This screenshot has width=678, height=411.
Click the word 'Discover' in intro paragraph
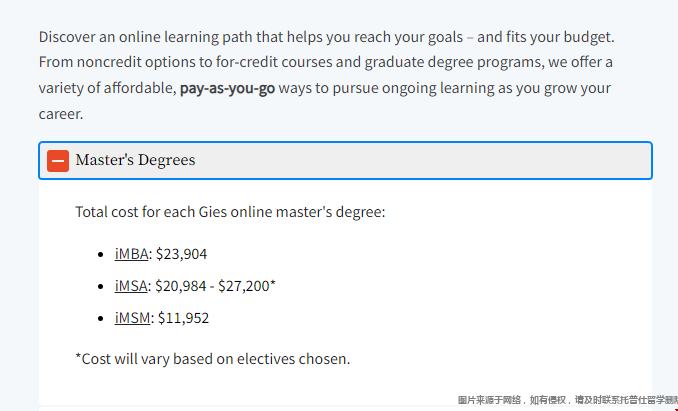tap(67, 37)
